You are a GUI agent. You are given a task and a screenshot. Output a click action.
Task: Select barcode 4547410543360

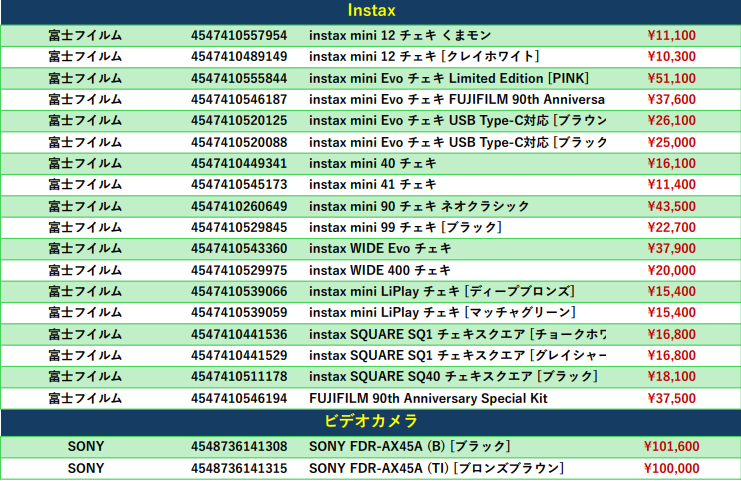pos(239,249)
